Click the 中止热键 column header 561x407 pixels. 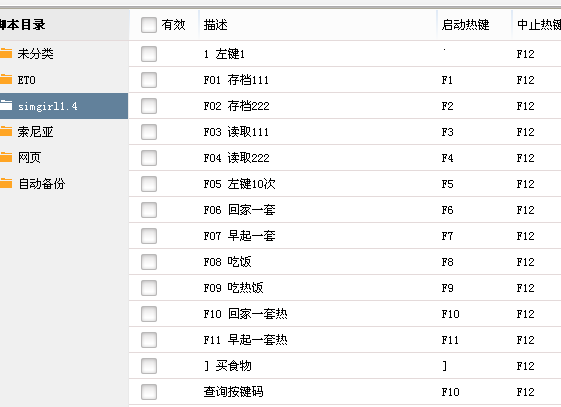[x=537, y=25]
